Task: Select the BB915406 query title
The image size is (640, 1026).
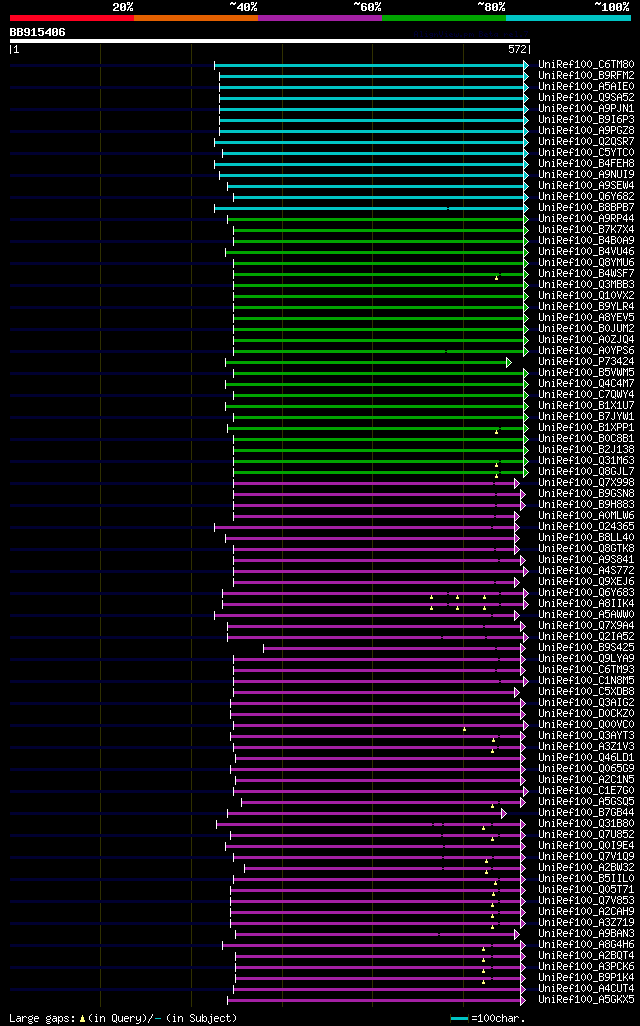Action: tap(37, 32)
